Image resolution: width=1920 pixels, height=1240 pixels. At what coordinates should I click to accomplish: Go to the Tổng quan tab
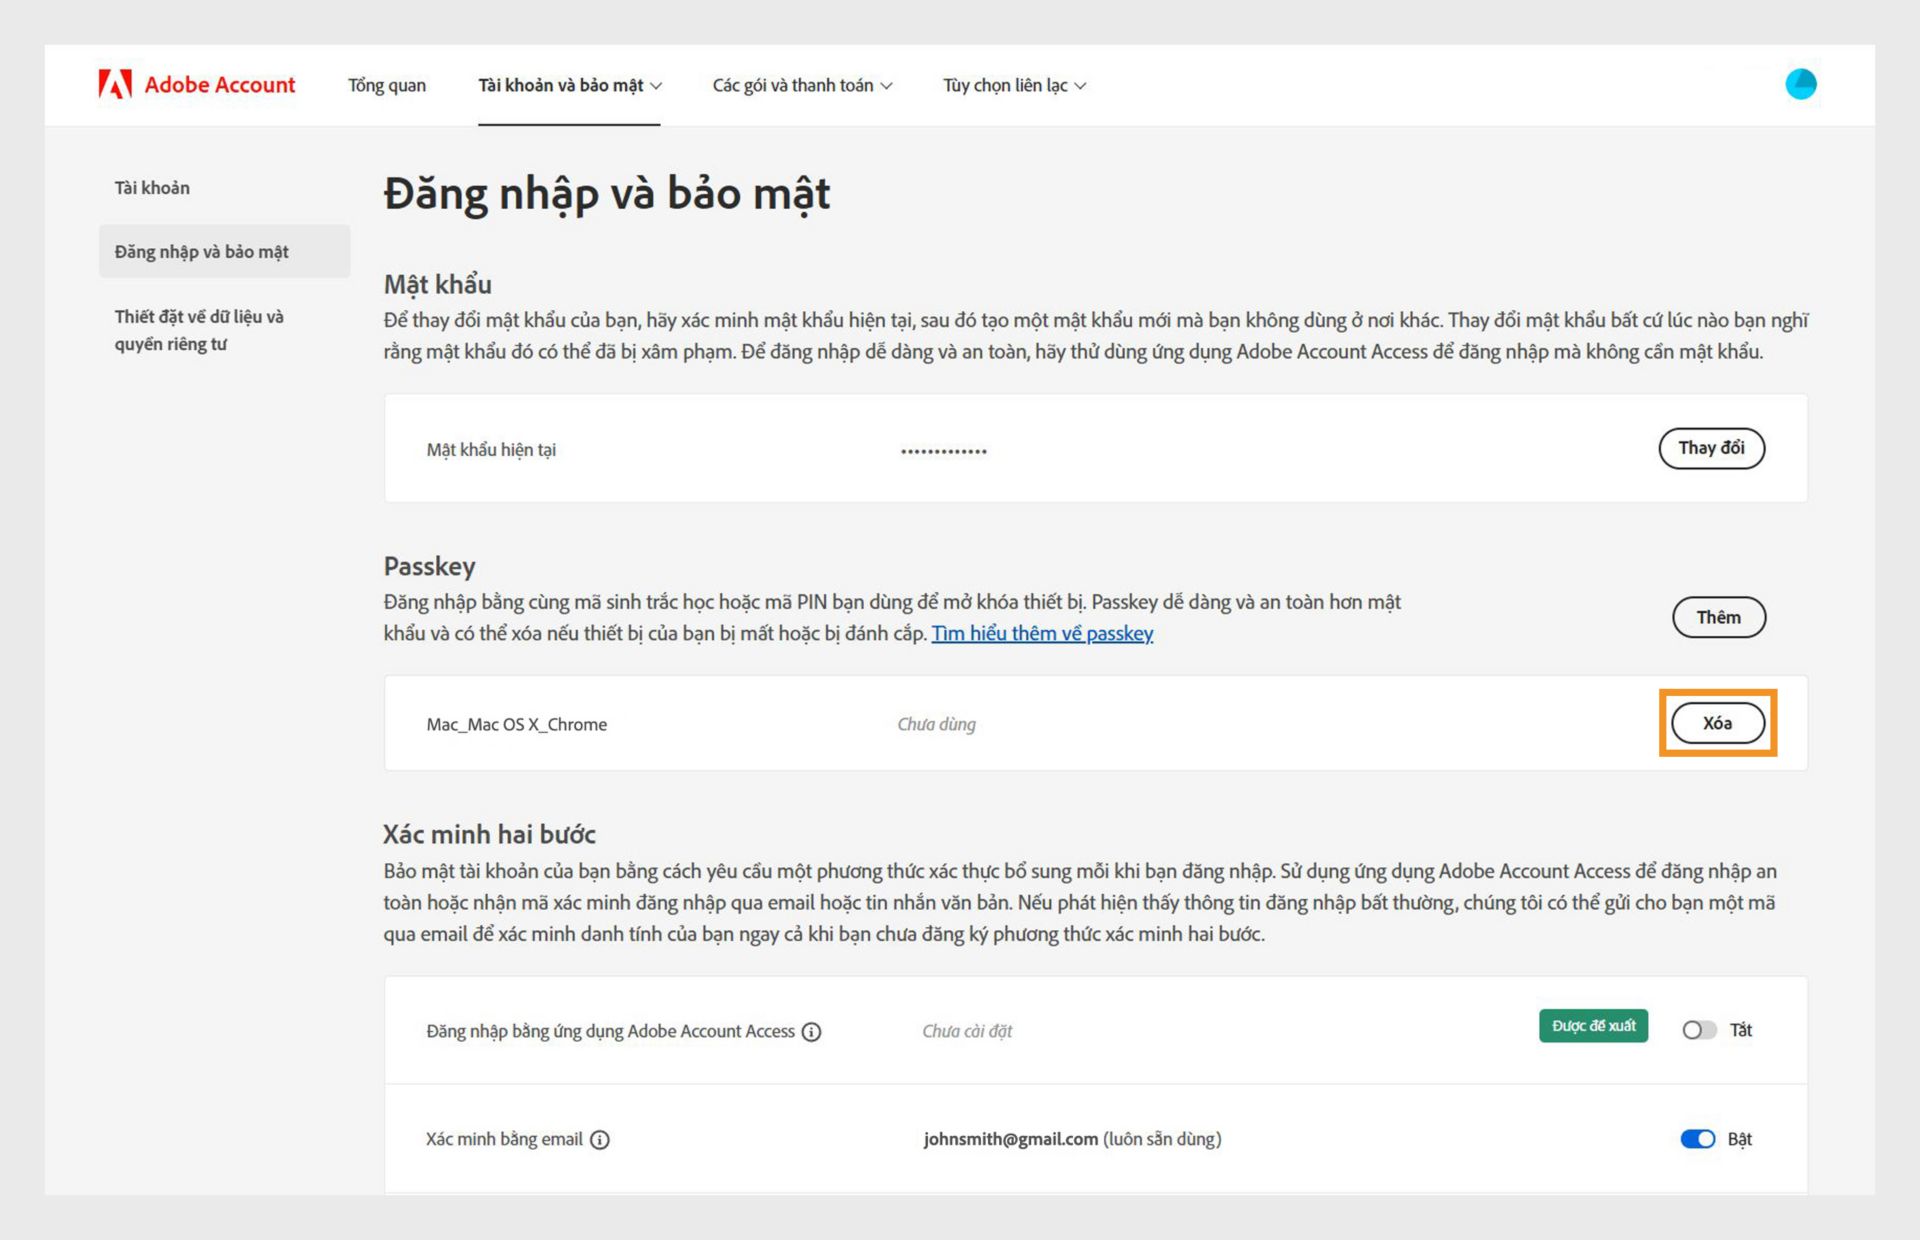click(x=386, y=86)
